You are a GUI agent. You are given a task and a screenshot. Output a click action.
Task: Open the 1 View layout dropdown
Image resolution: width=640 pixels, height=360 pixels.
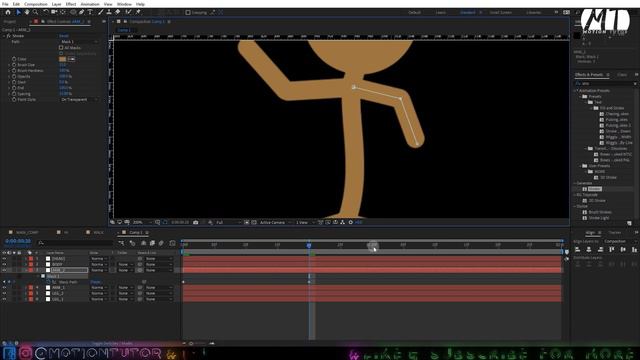(x=305, y=222)
